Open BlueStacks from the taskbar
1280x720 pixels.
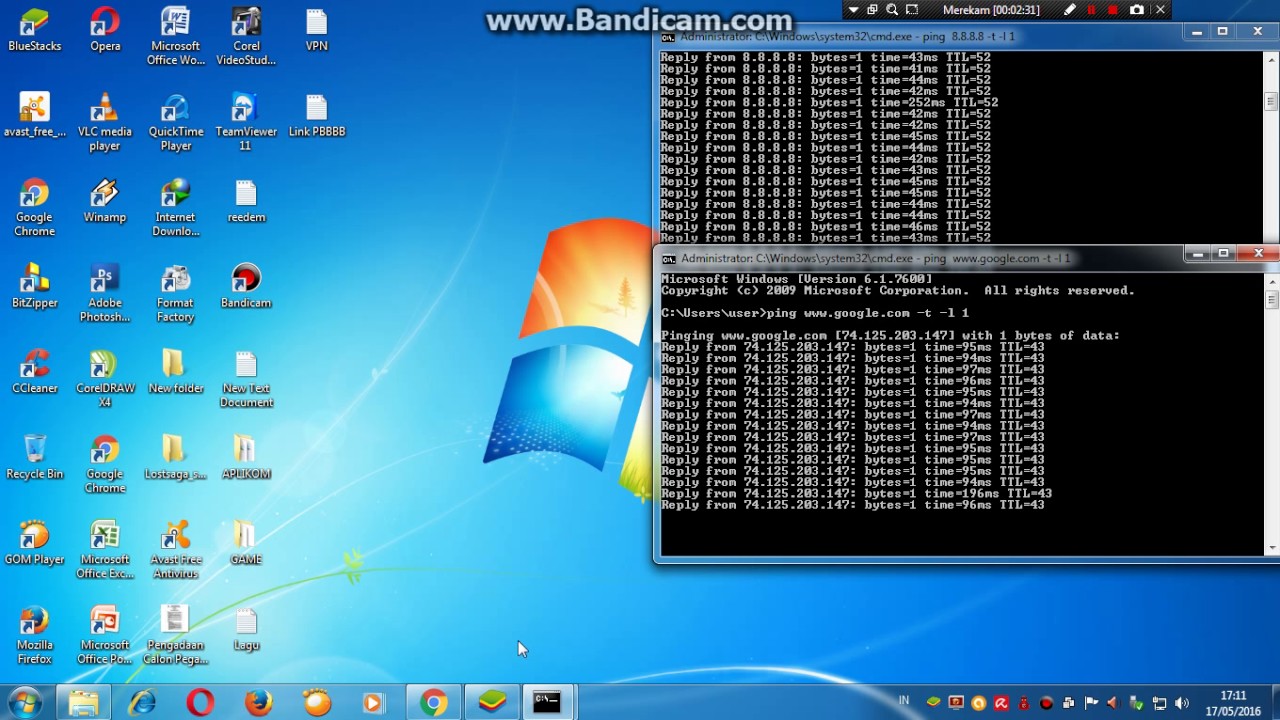point(491,703)
